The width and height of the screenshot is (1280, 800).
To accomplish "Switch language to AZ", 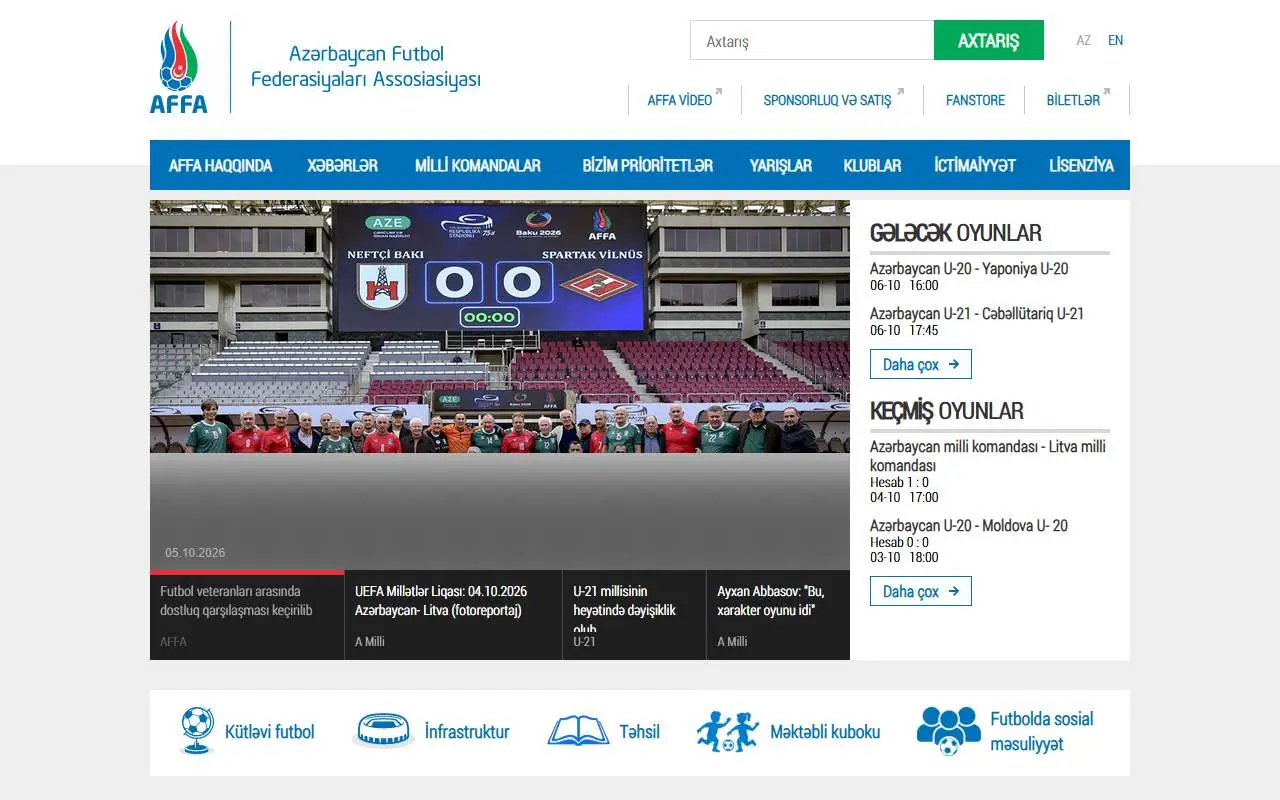I will pos(1084,40).
